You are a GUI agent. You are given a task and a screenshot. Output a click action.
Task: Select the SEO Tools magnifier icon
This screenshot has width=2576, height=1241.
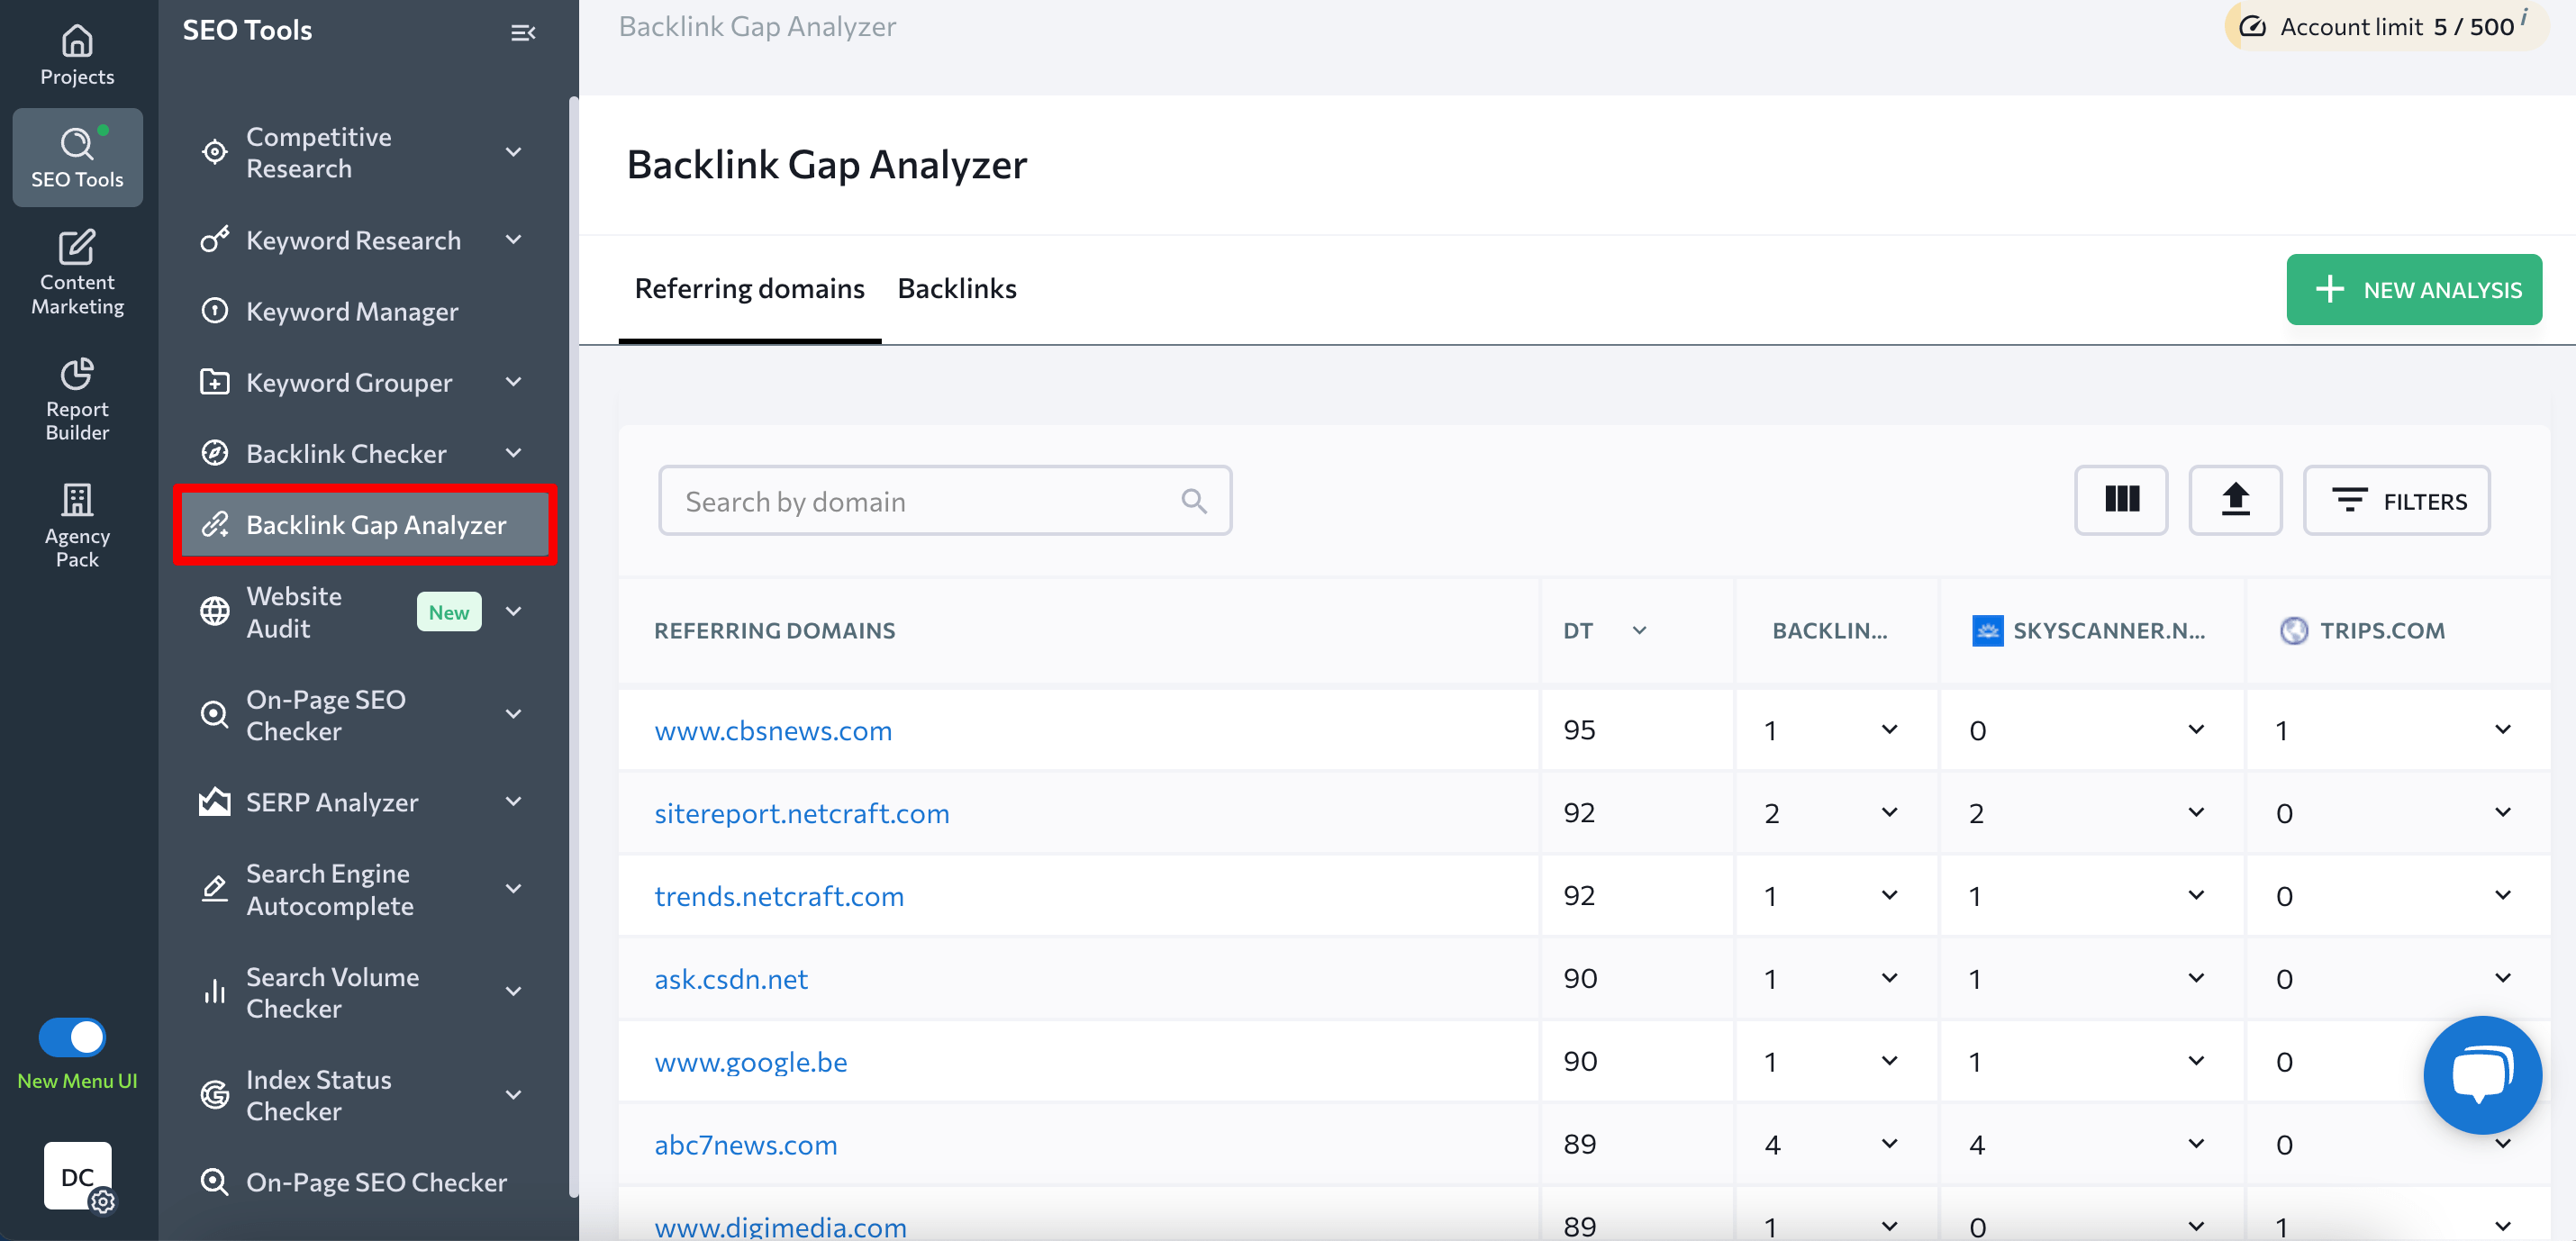click(77, 143)
